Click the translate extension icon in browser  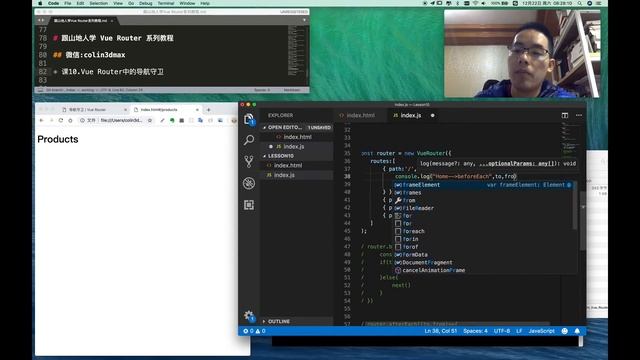(200, 120)
